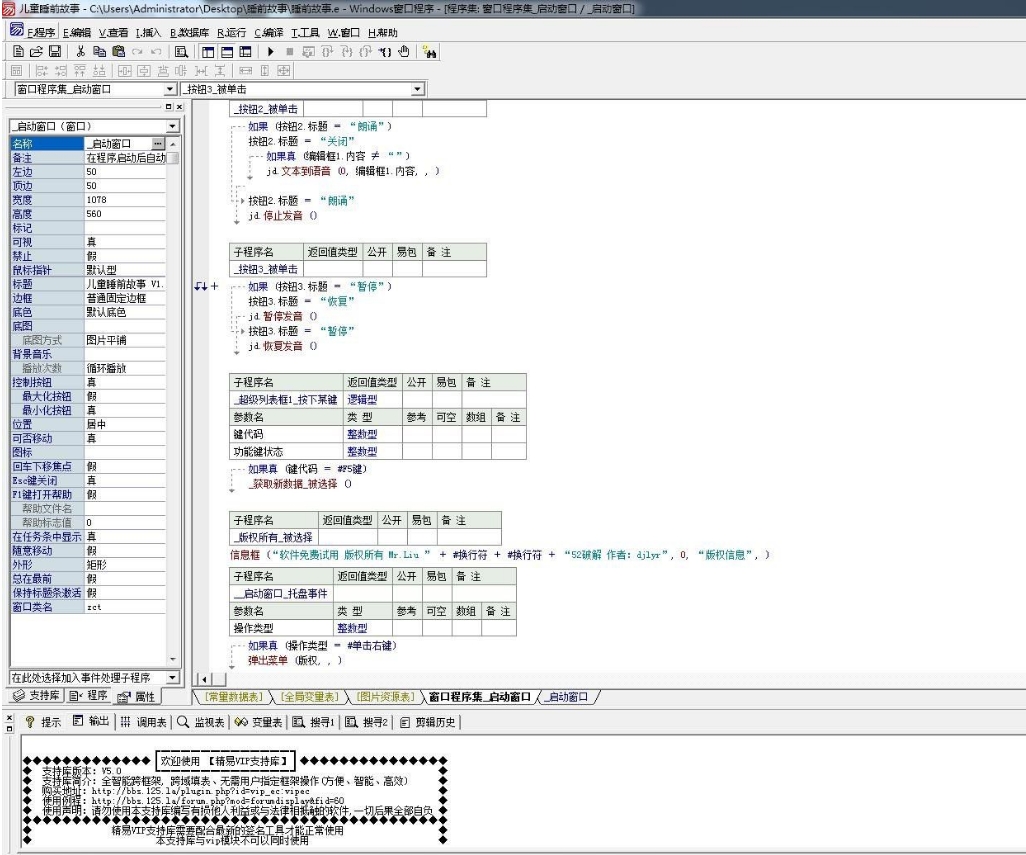The height and width of the screenshot is (855, 1026).
Task: Click the Cut scissors icon
Action: [x=81, y=49]
